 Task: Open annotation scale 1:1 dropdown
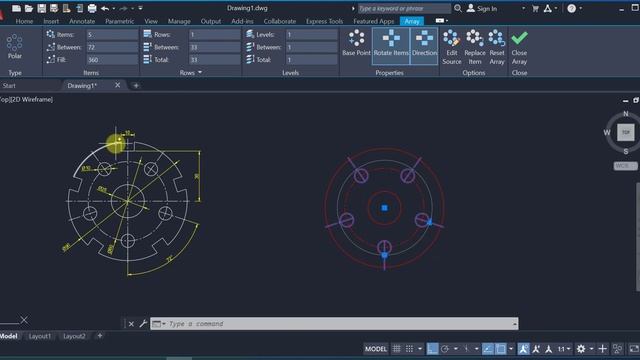[x=564, y=349]
